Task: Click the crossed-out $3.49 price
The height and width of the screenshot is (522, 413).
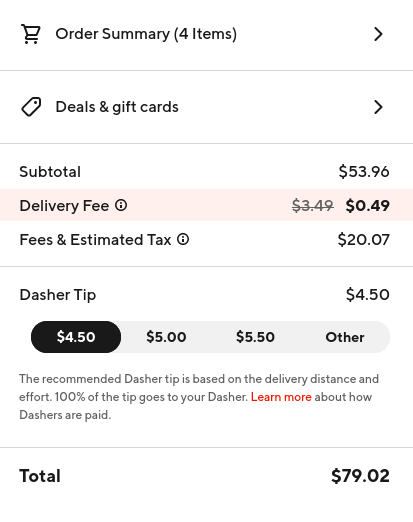Action: (x=313, y=205)
